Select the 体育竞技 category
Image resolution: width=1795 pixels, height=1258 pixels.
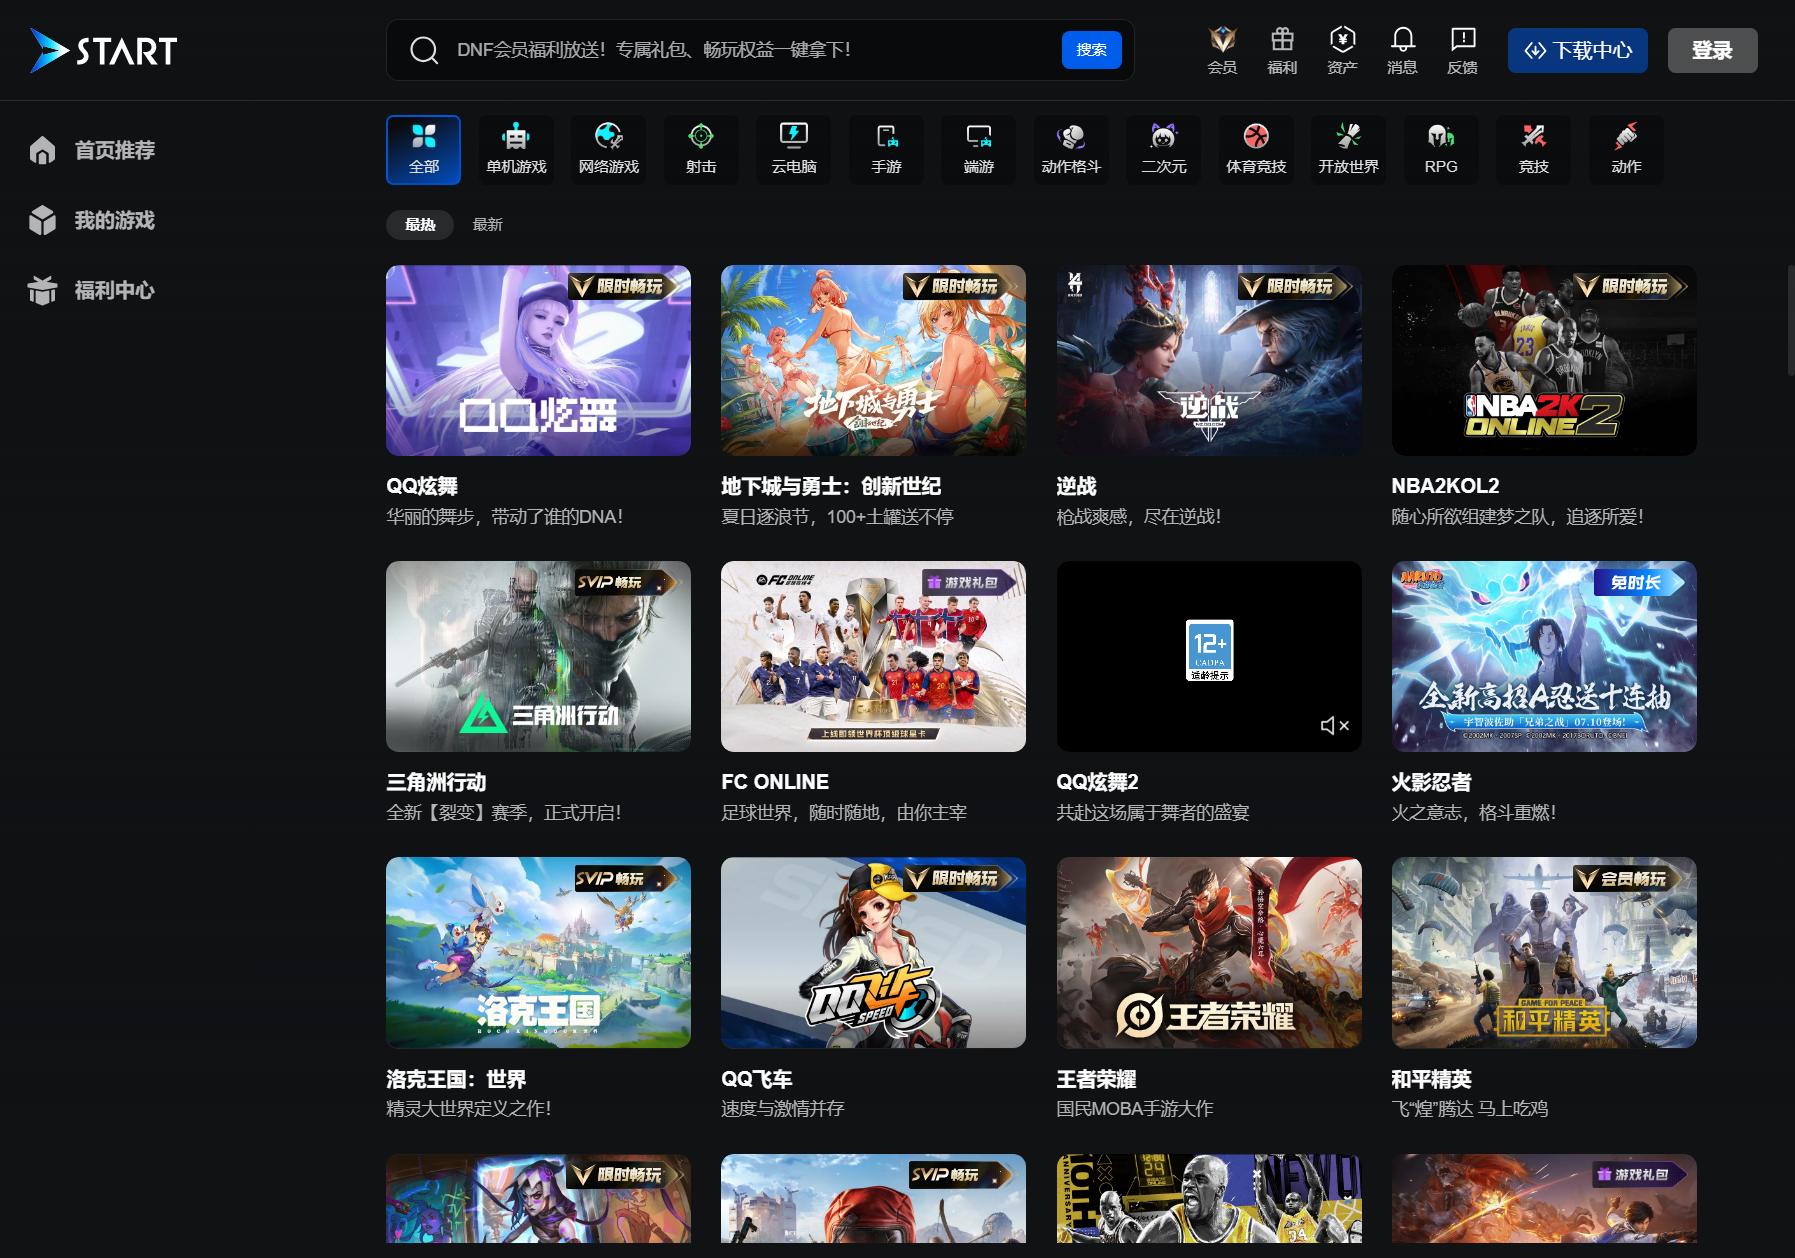(x=1256, y=150)
